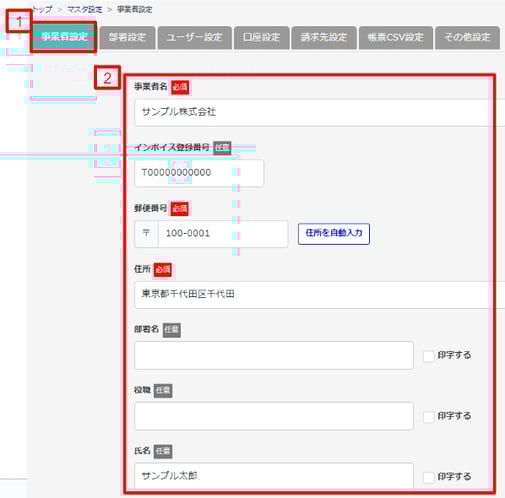Screen dimensions: 505x498
Task: Open the 事業者設定 tab
Action: pyautogui.click(x=64, y=37)
